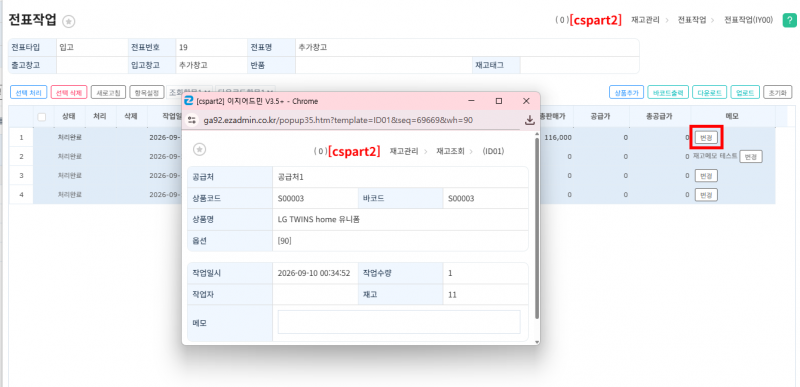
Task: Click the download icon in popup address bar
Action: tap(530, 120)
